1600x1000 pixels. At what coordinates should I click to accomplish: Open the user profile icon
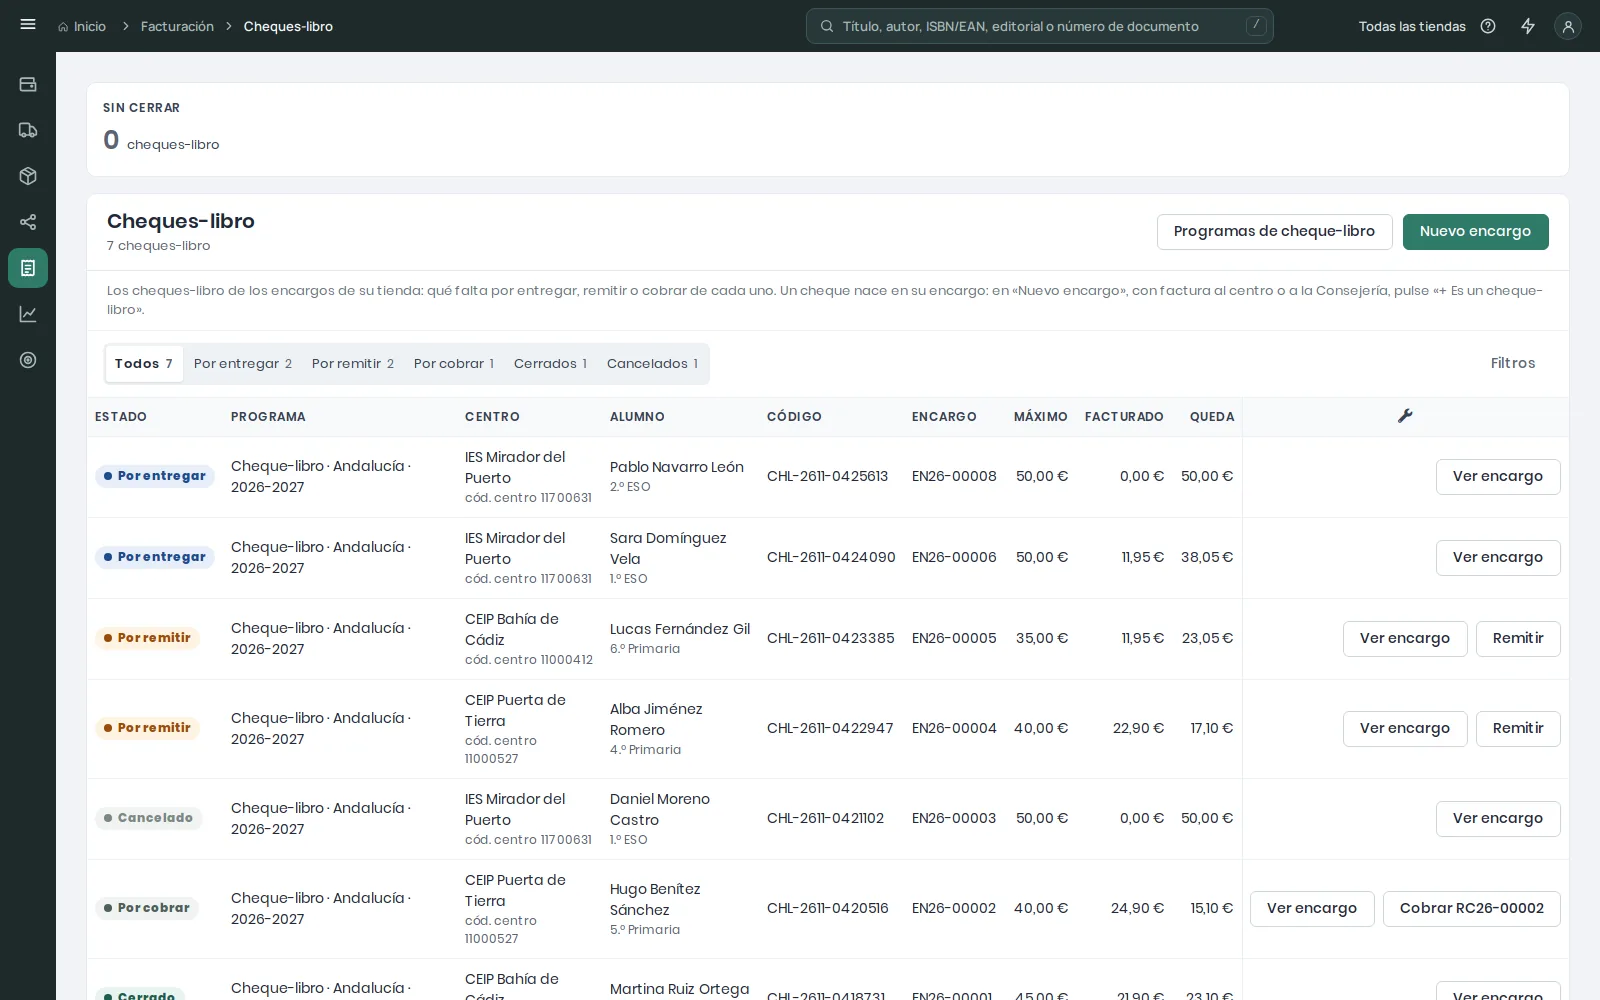1568,26
